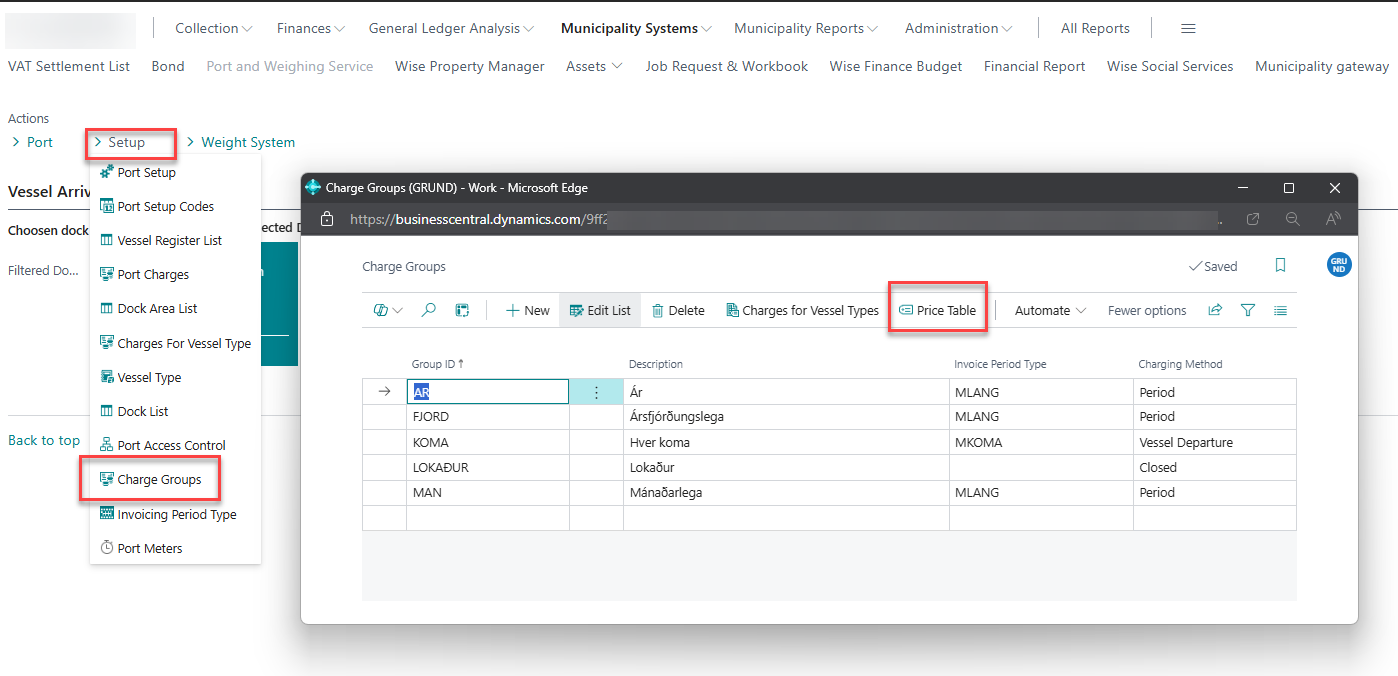Open the Automate dropdown menu
1398x676 pixels.
point(1050,310)
